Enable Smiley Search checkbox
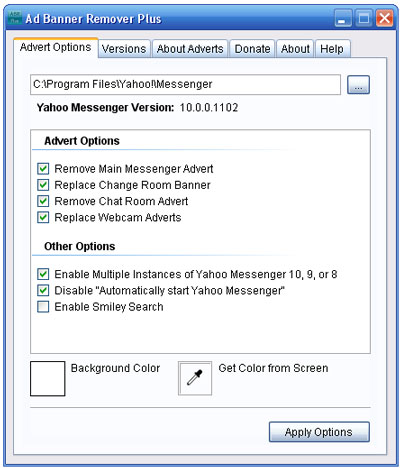The width and height of the screenshot is (400, 468). (43, 307)
